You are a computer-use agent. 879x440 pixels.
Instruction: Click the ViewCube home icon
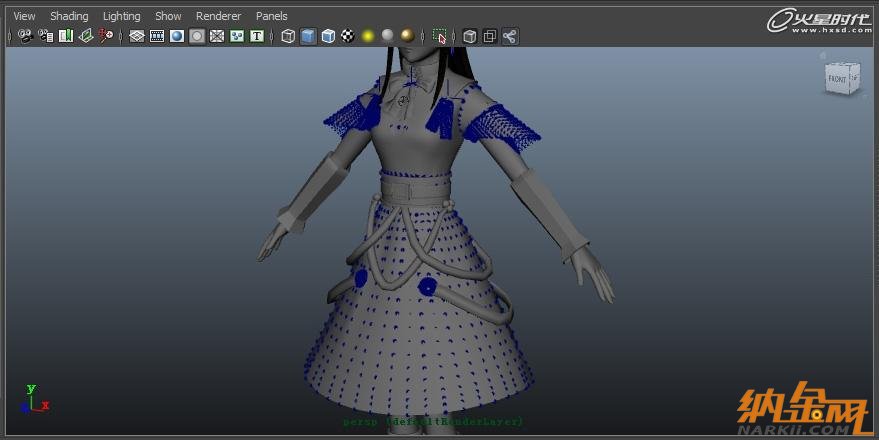coord(823,55)
